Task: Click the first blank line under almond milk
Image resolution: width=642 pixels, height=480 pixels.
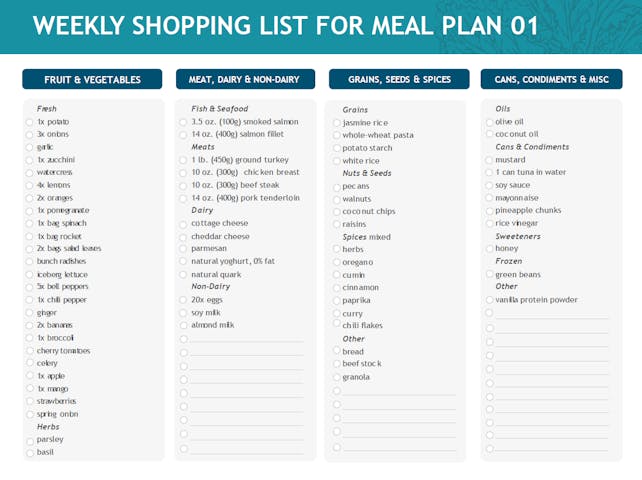Action: coord(246,339)
